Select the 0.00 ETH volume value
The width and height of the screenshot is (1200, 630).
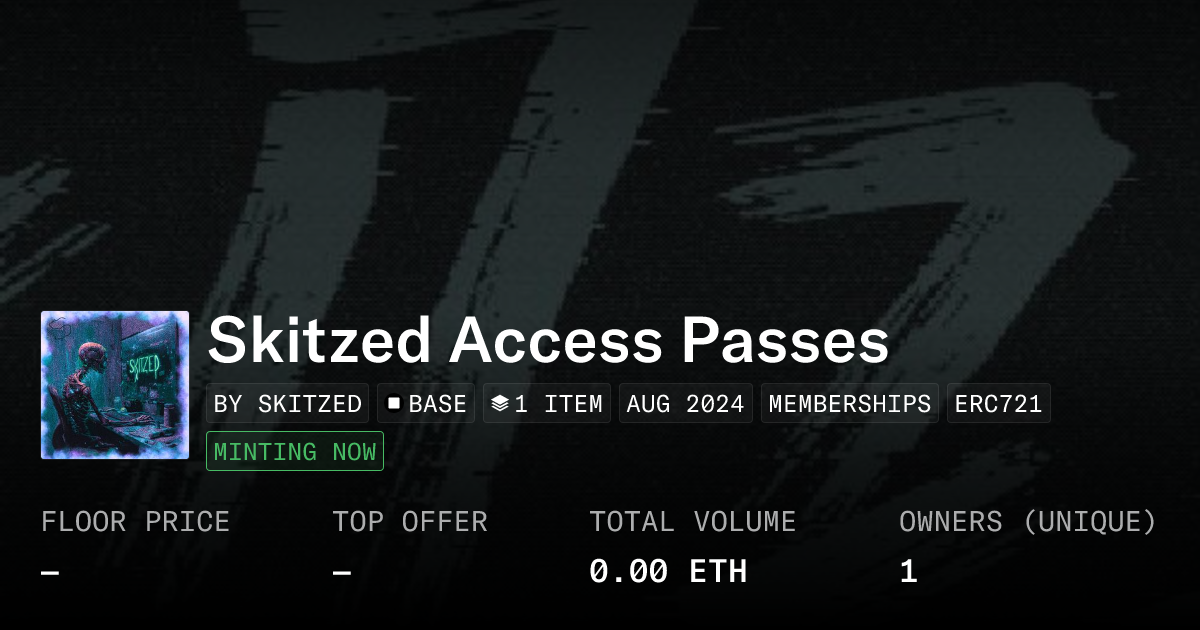(668, 572)
